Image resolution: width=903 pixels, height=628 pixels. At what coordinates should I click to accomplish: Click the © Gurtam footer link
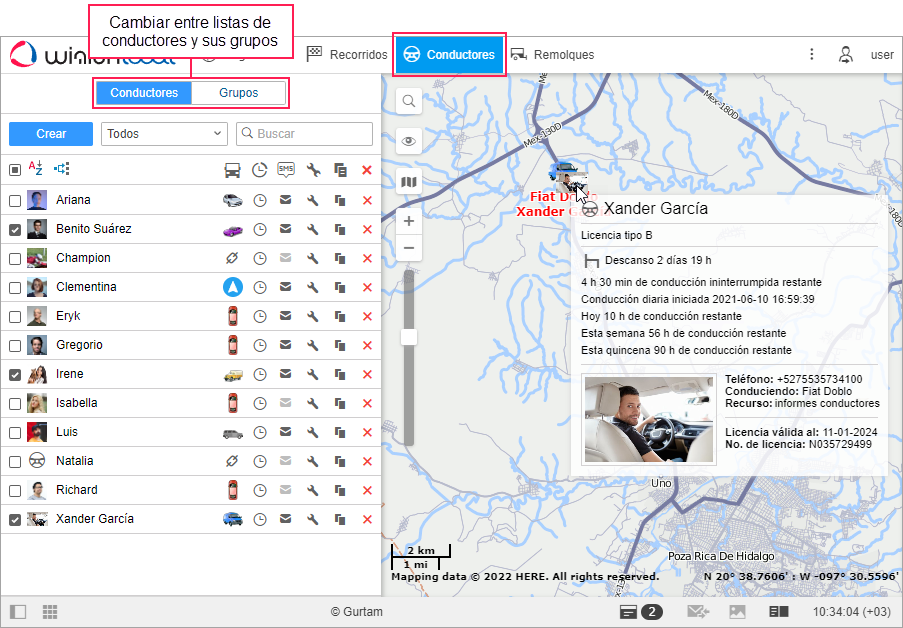point(356,612)
